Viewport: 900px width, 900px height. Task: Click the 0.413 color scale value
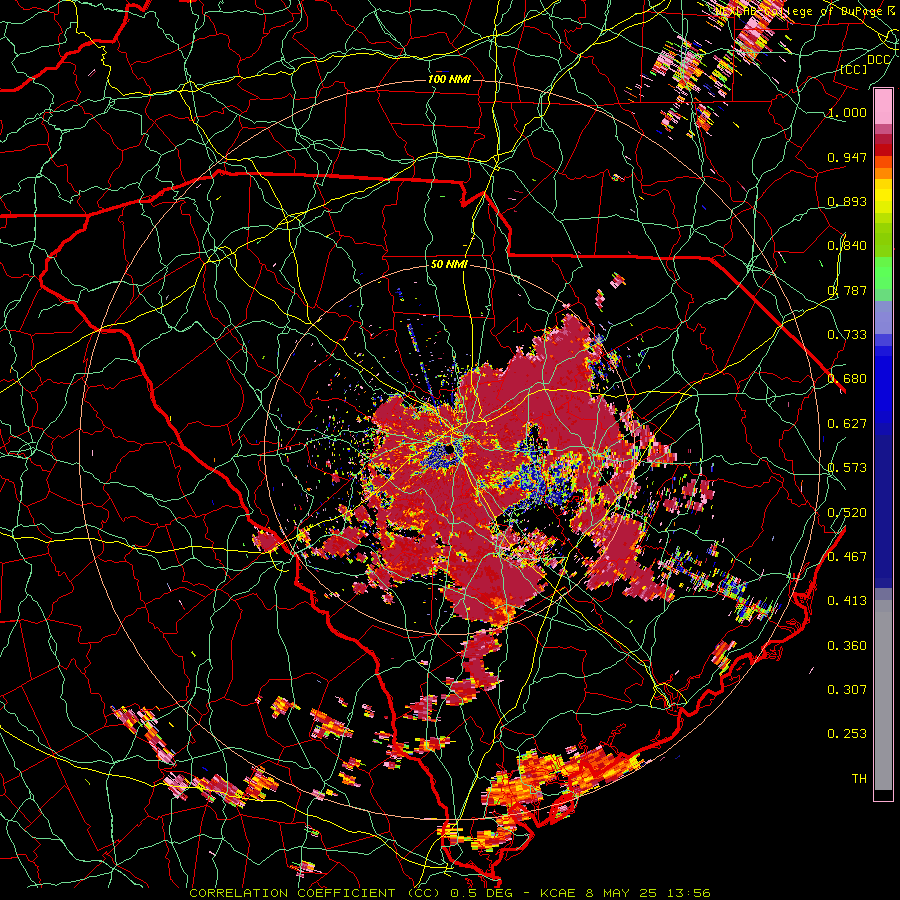click(x=847, y=601)
